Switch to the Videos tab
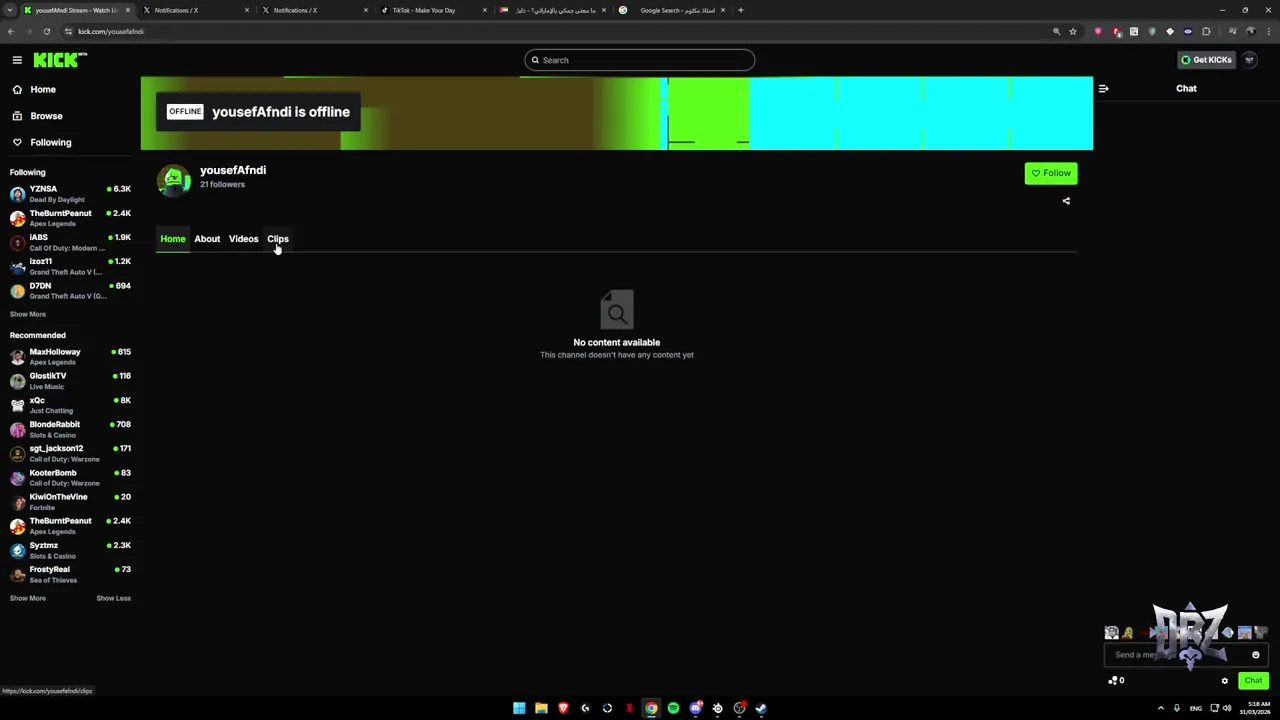 tap(243, 239)
